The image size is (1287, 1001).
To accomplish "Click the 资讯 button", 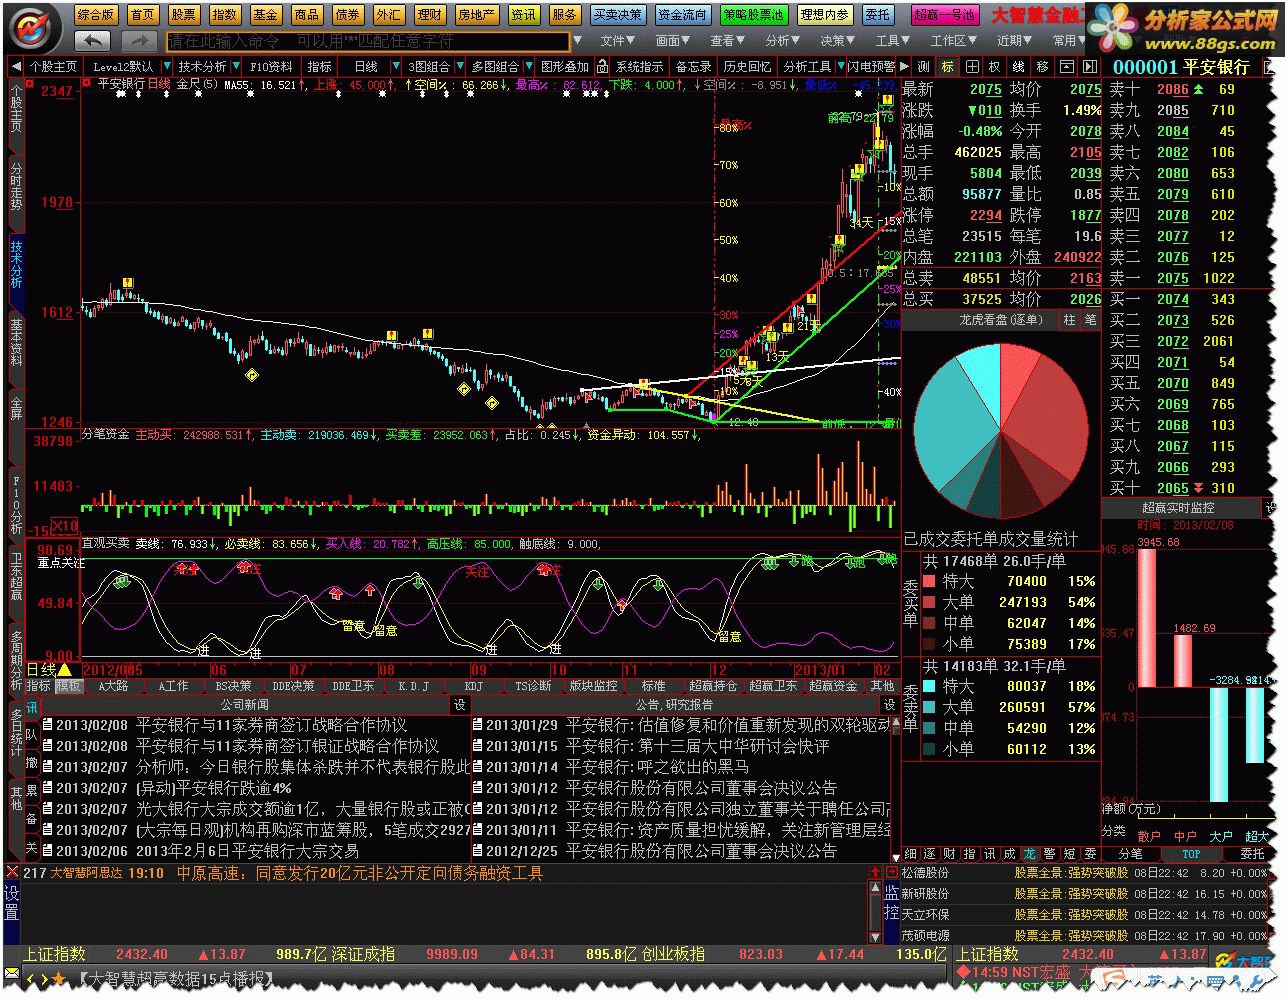I will pyautogui.click(x=523, y=15).
